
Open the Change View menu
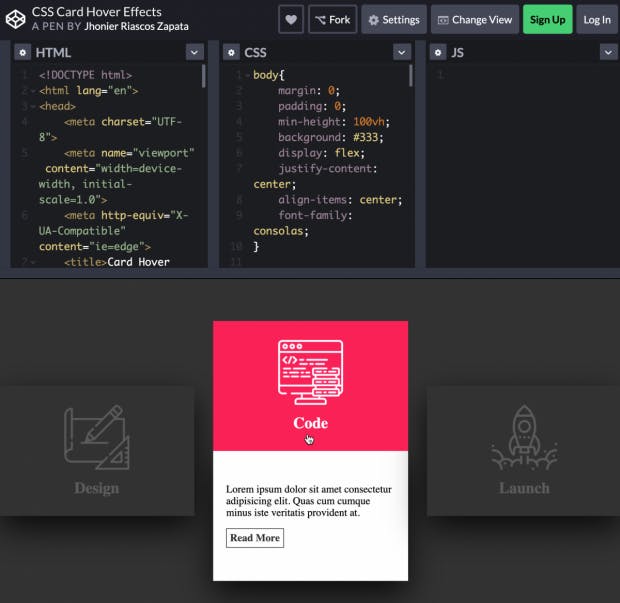(473, 19)
